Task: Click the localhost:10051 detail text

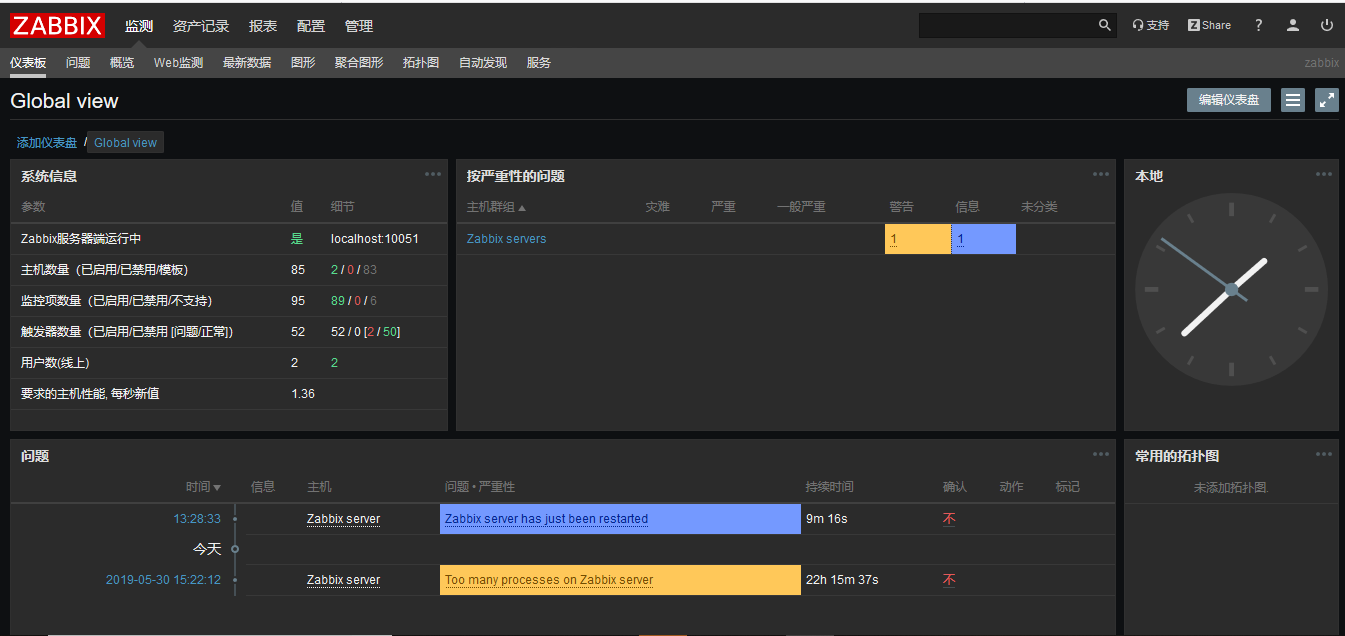Action: click(375, 239)
